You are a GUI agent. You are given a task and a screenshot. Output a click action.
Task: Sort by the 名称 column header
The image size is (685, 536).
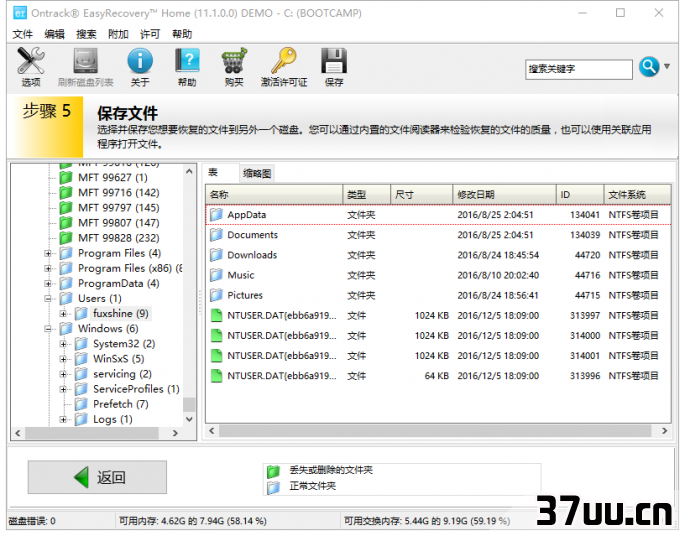pos(274,194)
